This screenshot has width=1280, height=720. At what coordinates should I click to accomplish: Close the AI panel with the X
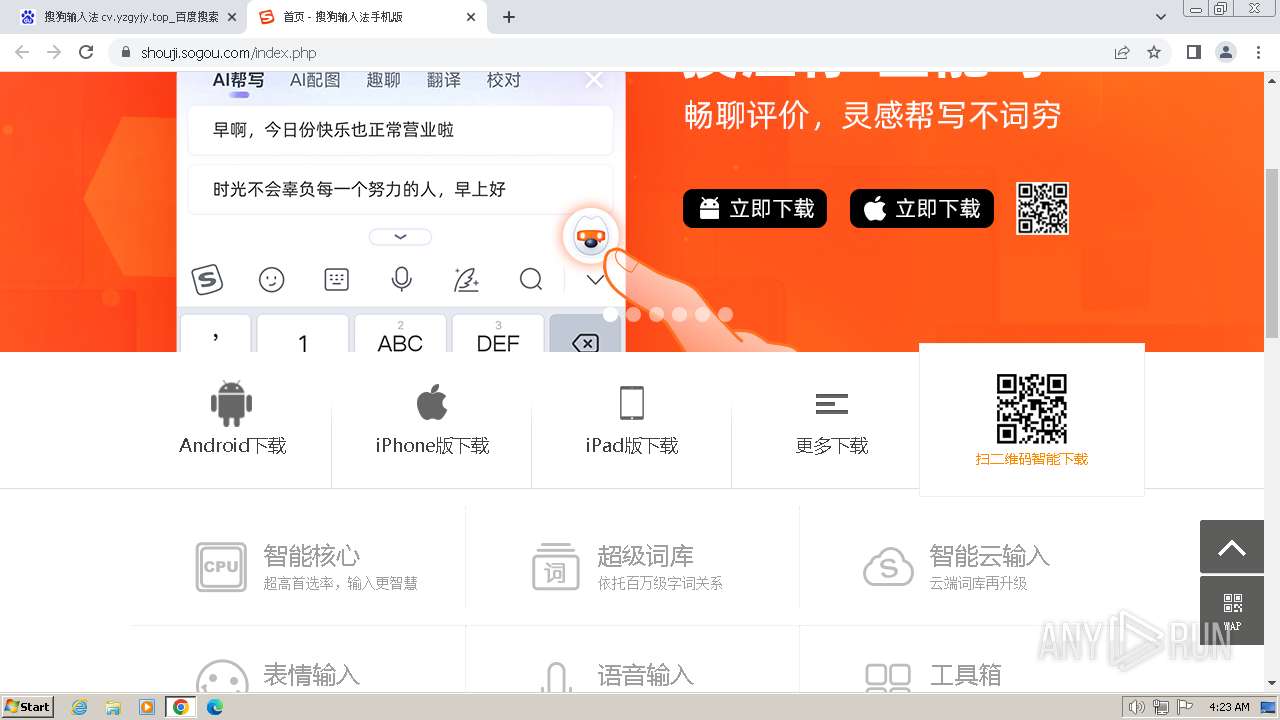click(594, 79)
